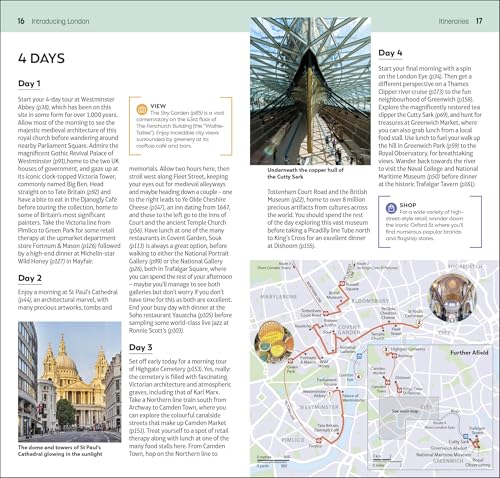The image size is (500, 478).
Task: Open the St Paul's Cathedral street photo
Action: (x=70, y=382)
